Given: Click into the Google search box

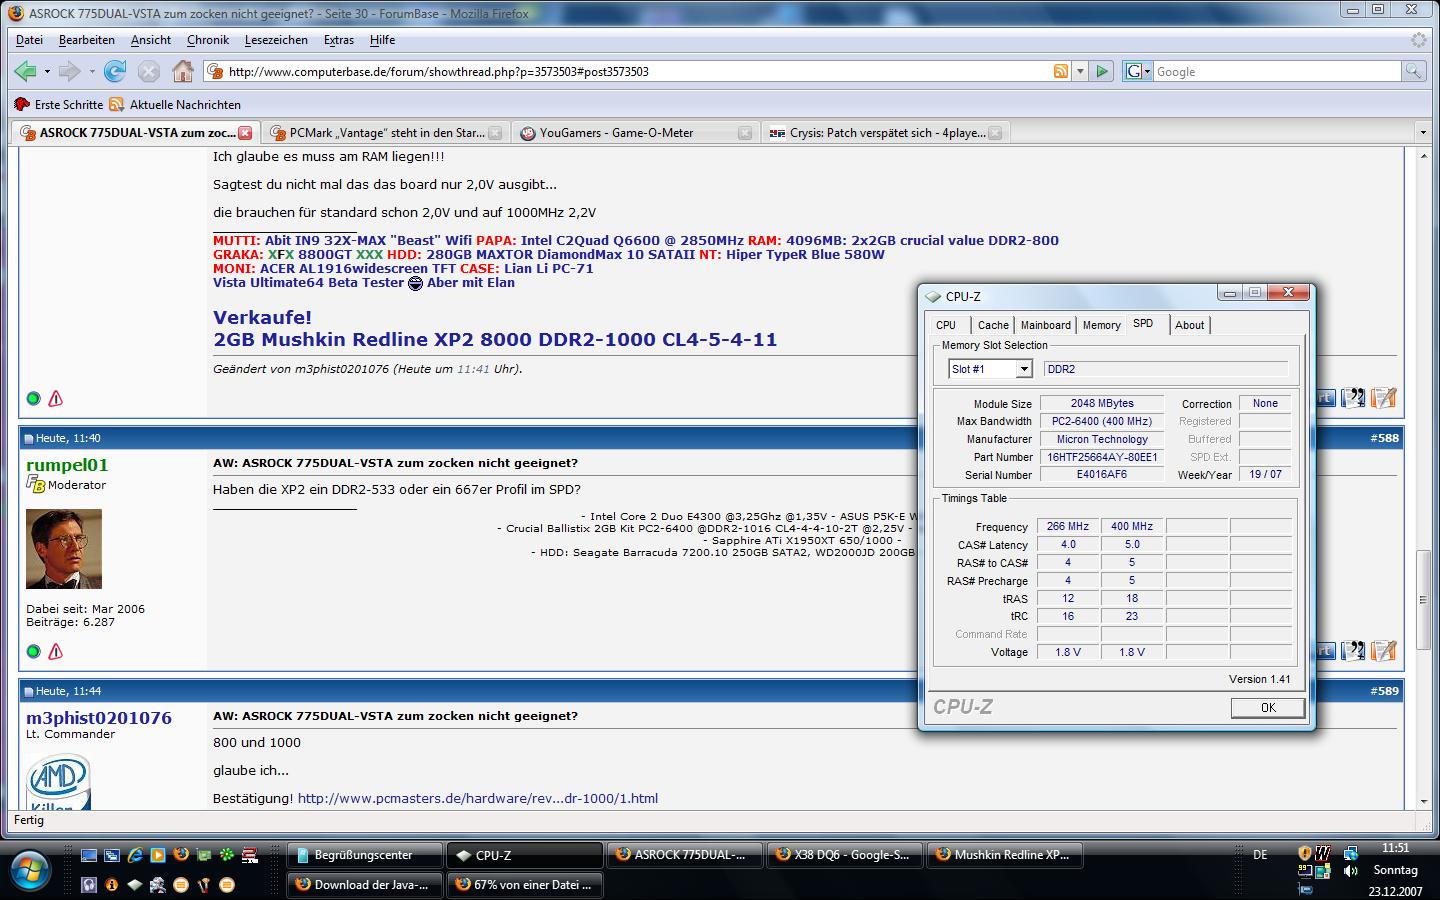Looking at the screenshot, I should tap(1277, 71).
